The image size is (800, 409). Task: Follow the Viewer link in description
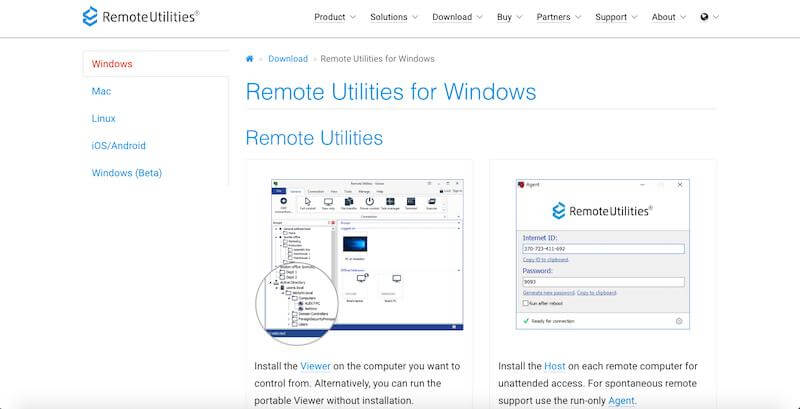tap(315, 366)
